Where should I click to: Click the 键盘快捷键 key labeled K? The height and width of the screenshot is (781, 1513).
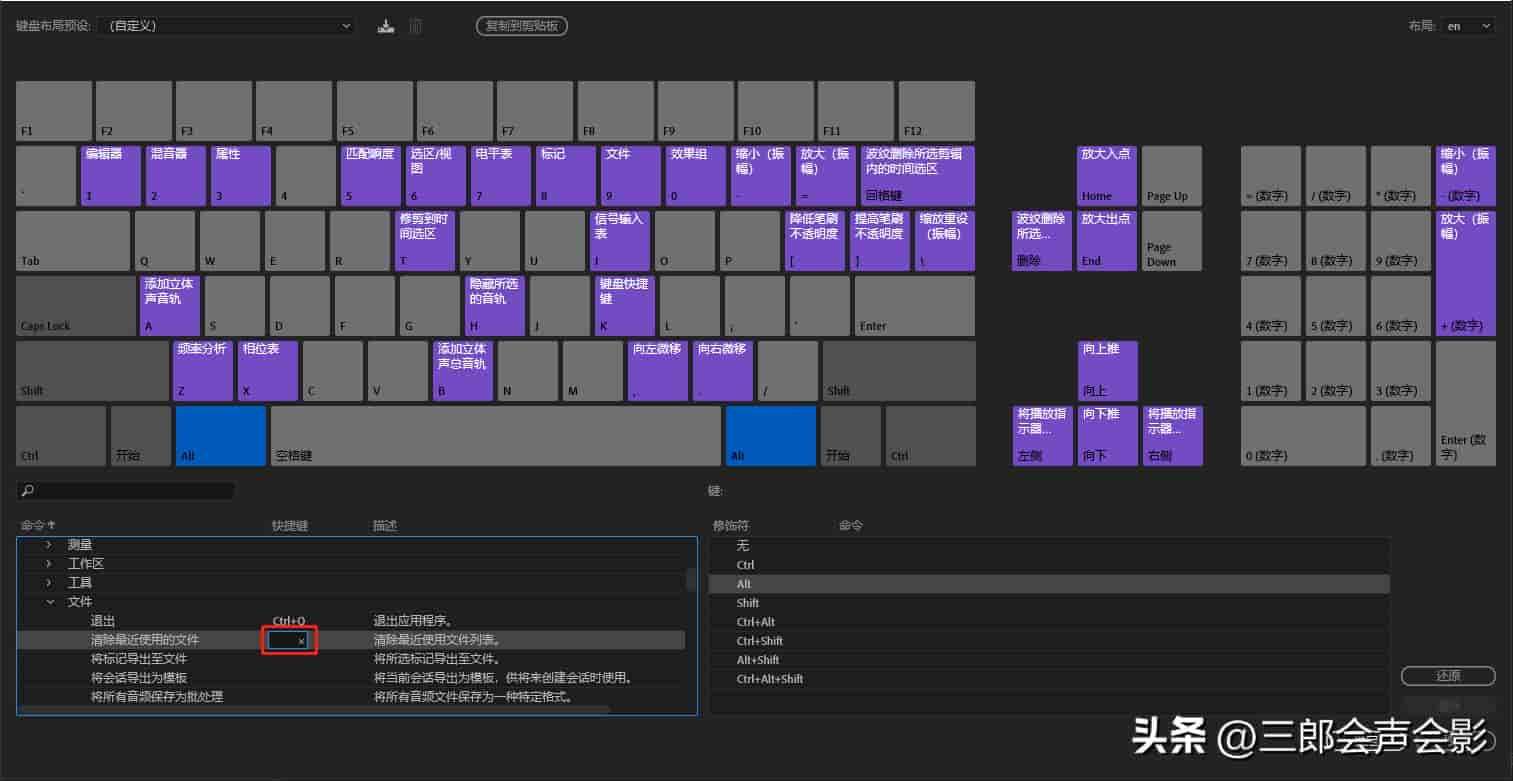tap(625, 306)
